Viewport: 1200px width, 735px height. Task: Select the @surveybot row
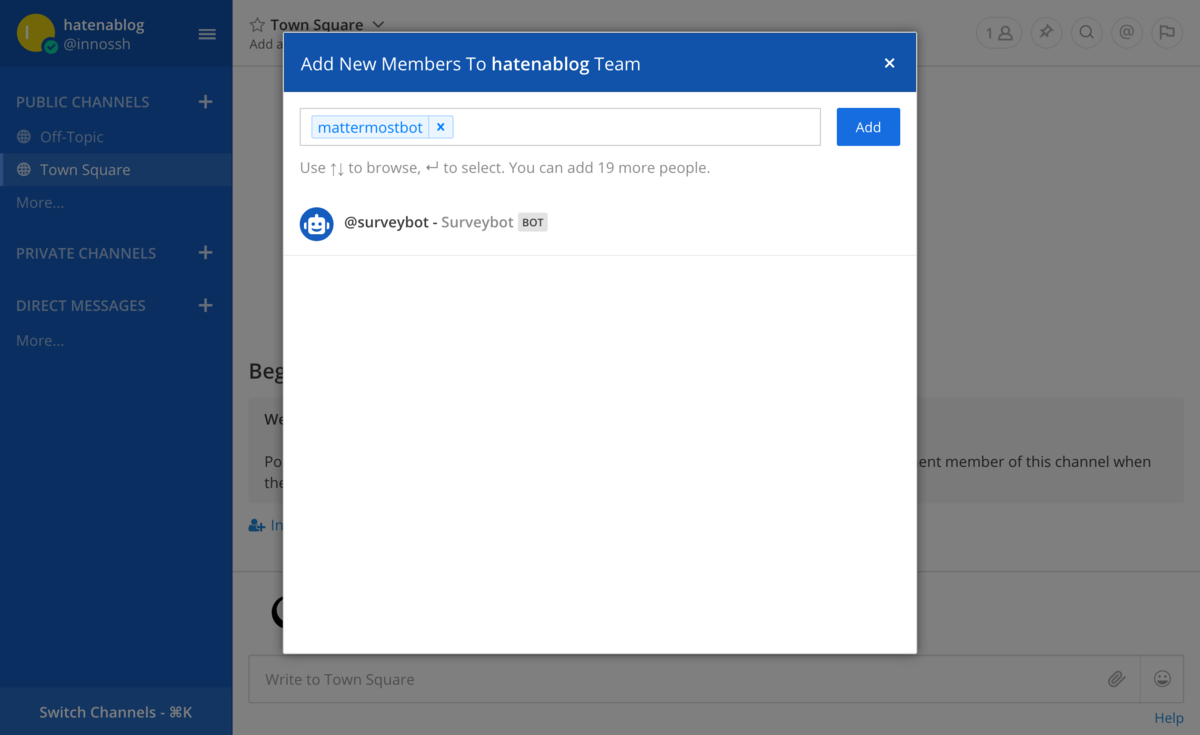[600, 223]
